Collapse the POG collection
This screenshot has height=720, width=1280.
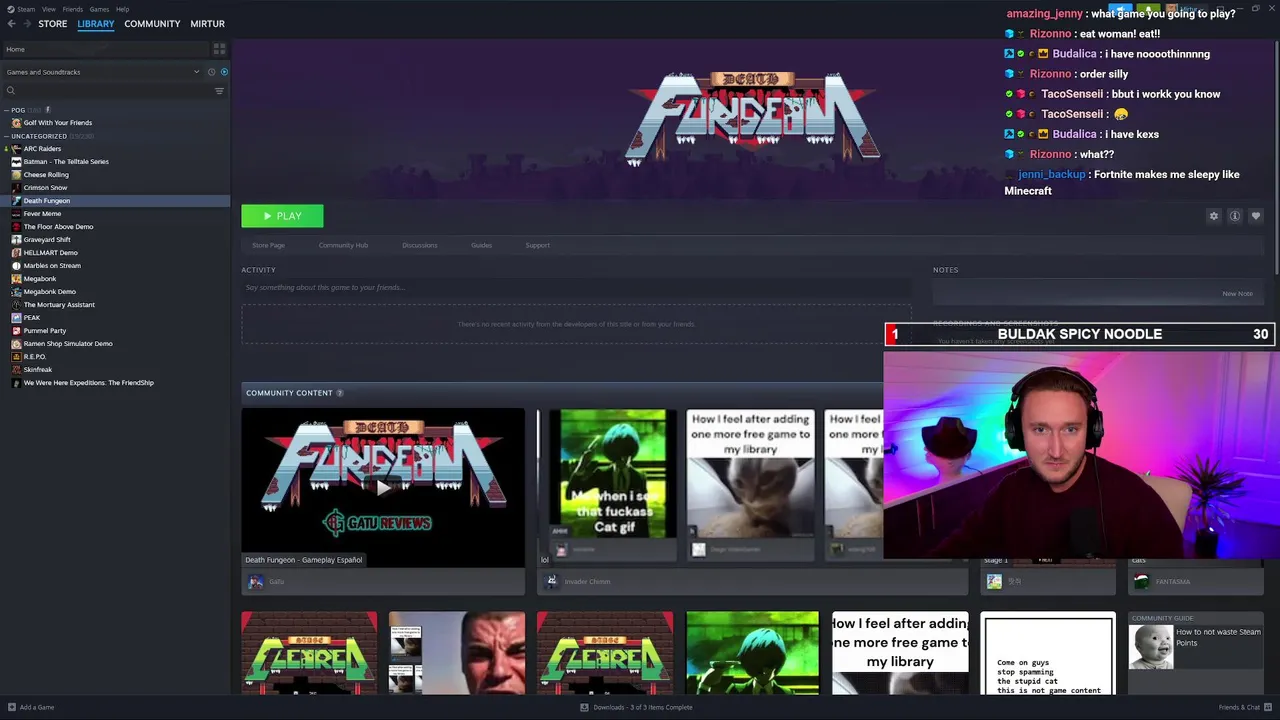[x=7, y=110]
